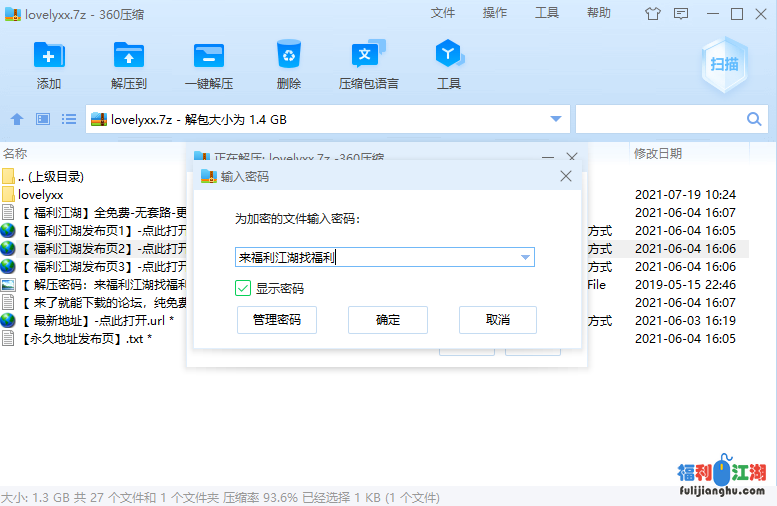Click the search magnifier icon

click(x=754, y=119)
